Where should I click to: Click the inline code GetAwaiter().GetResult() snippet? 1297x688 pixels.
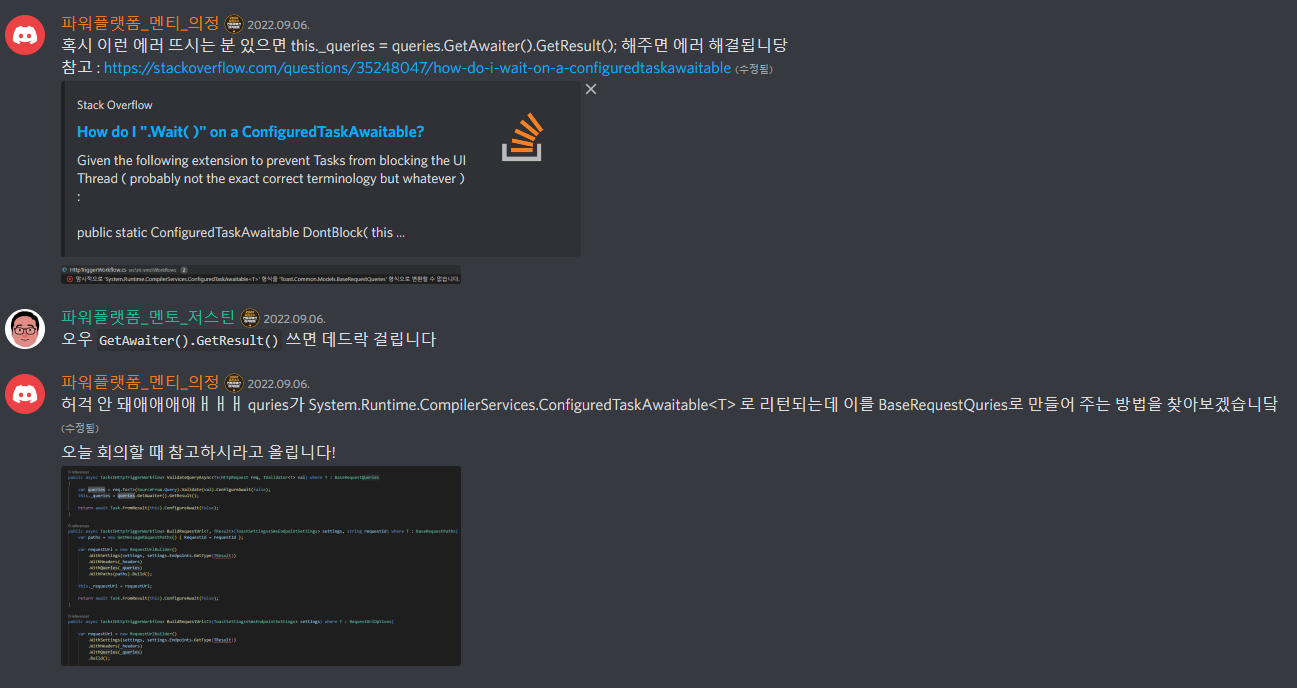(x=189, y=340)
